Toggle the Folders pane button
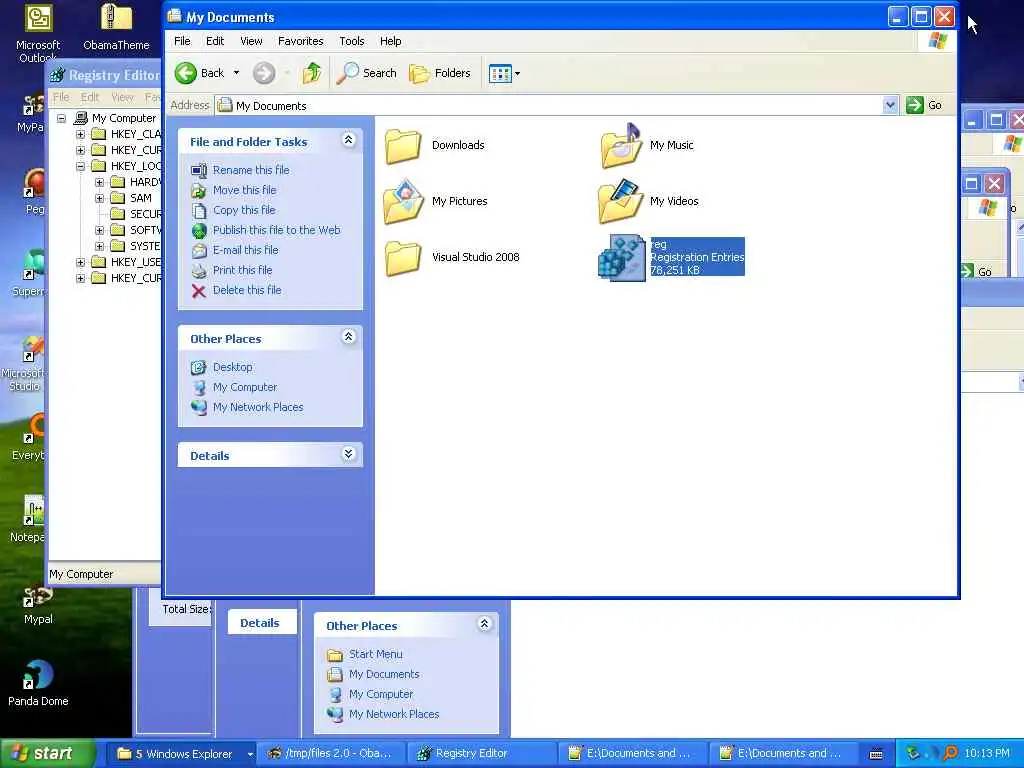The width and height of the screenshot is (1024, 768). [440, 73]
